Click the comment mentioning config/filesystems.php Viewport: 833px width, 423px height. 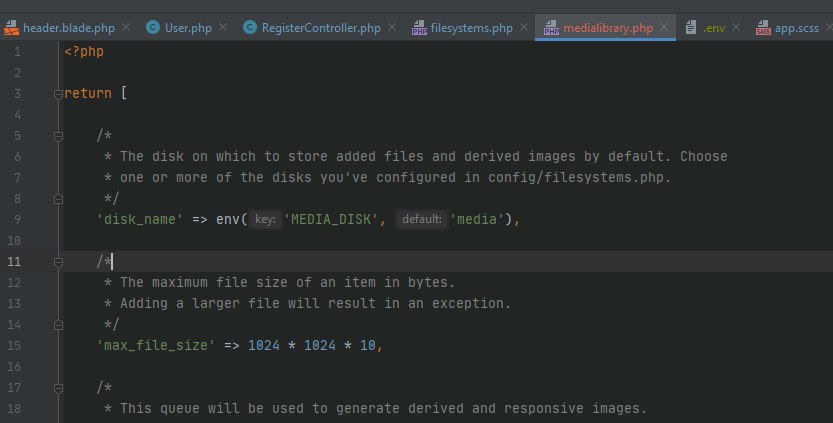pyautogui.click(x=395, y=177)
